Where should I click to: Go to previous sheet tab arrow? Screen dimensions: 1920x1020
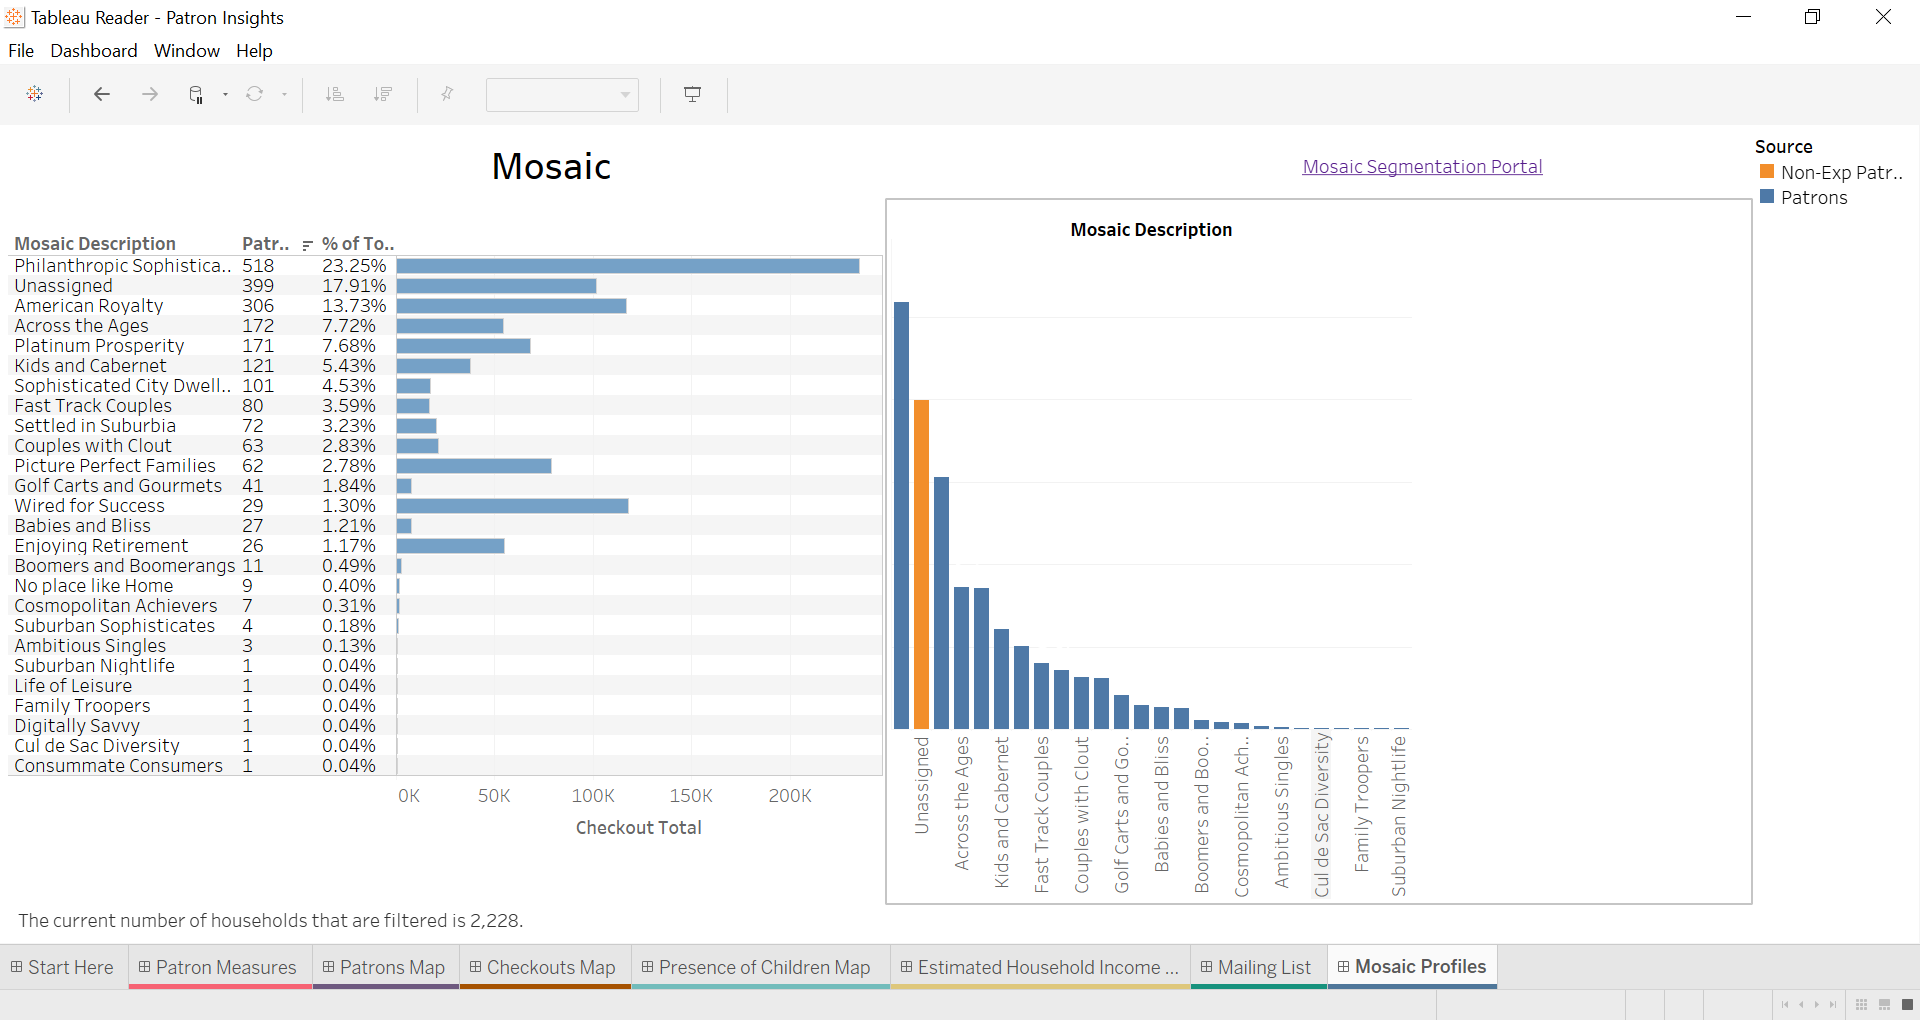point(1801,1005)
